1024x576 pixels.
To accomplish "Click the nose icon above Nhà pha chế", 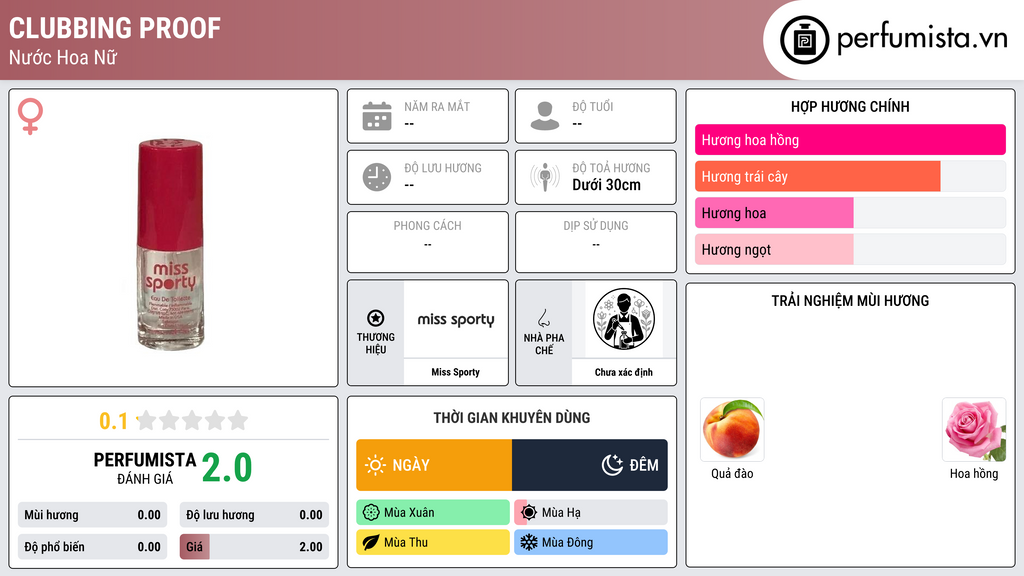I will click(543, 318).
